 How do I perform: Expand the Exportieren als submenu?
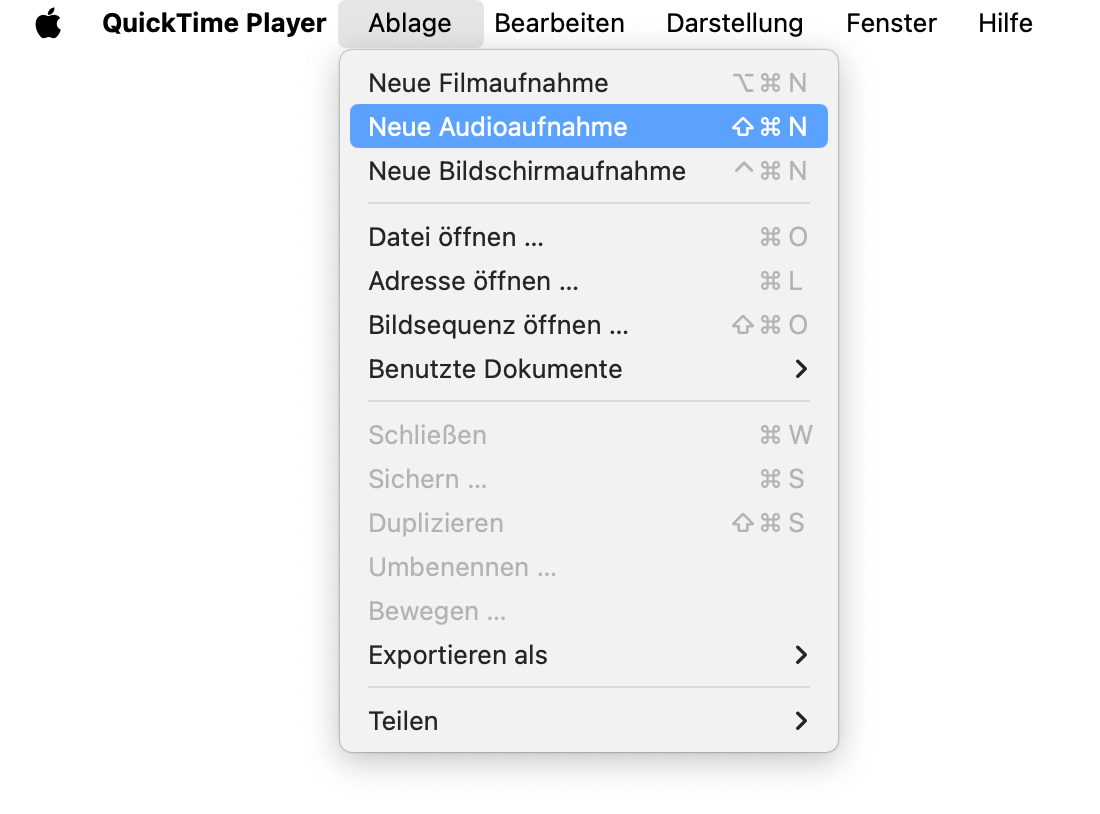point(458,655)
